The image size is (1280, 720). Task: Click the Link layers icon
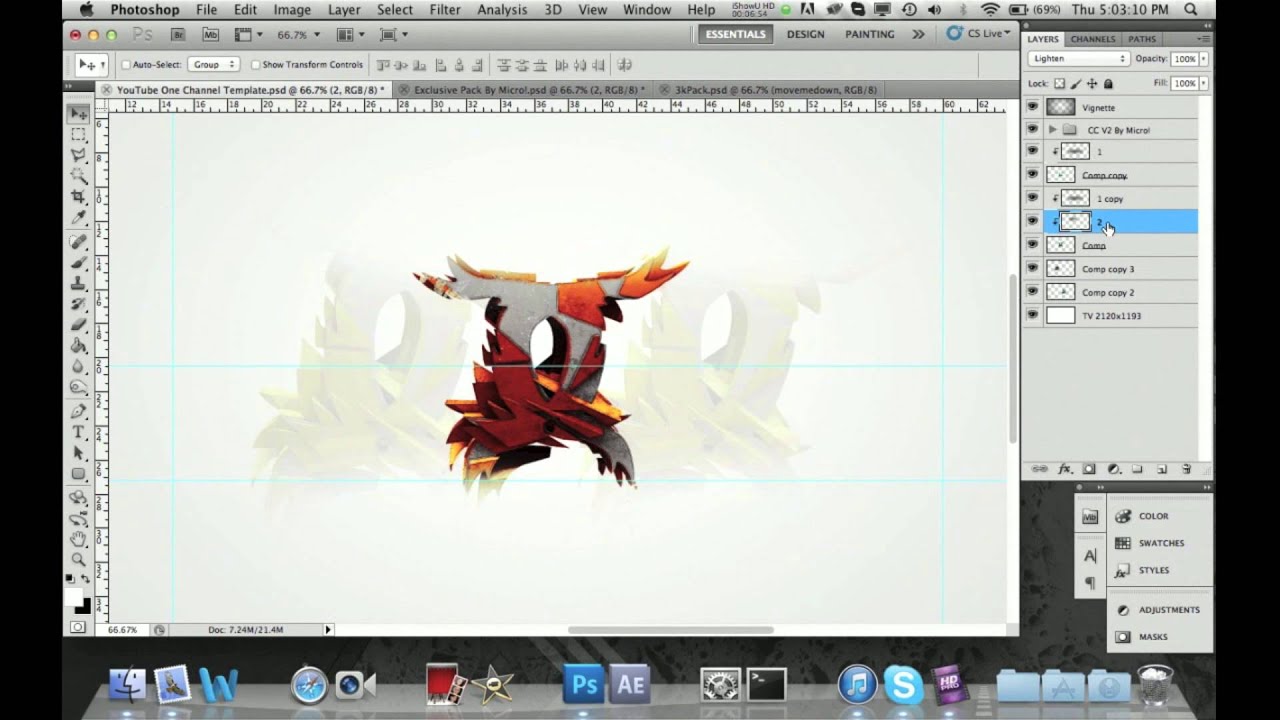pyautogui.click(x=1040, y=469)
